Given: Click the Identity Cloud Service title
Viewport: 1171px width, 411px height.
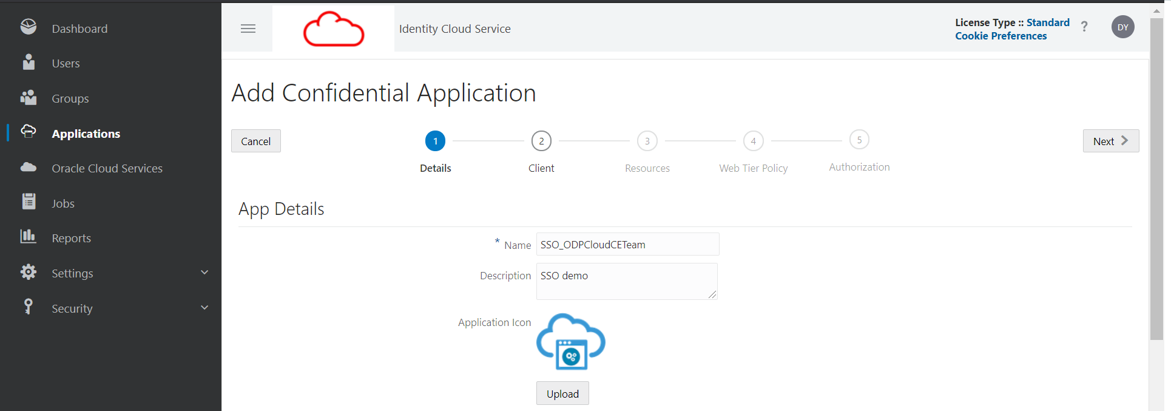Looking at the screenshot, I should tap(455, 28).
